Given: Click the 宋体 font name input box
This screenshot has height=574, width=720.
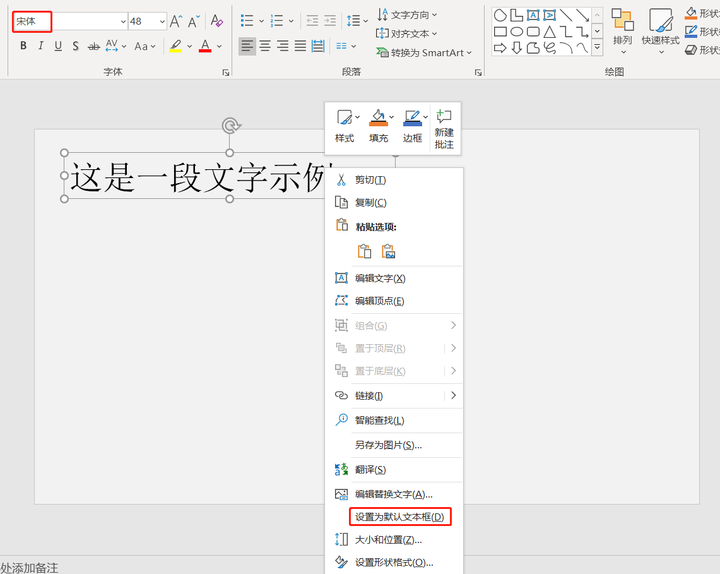Looking at the screenshot, I should coord(32,22).
